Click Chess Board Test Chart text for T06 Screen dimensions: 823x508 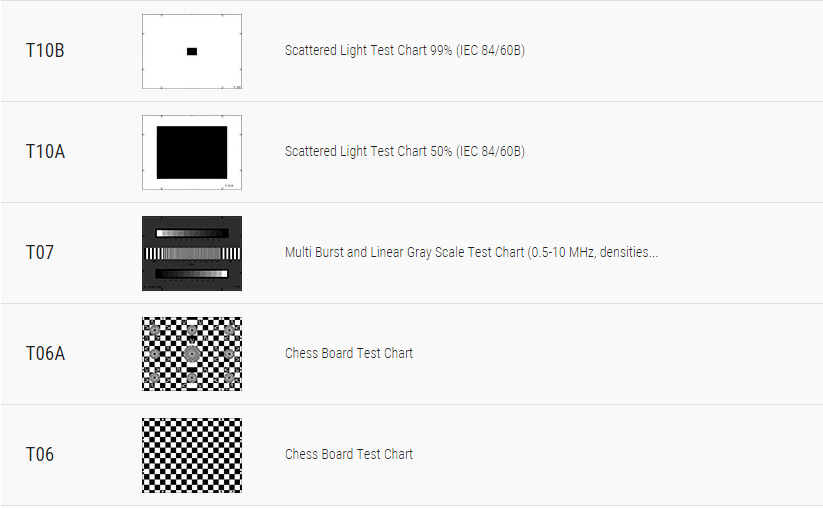coord(349,454)
